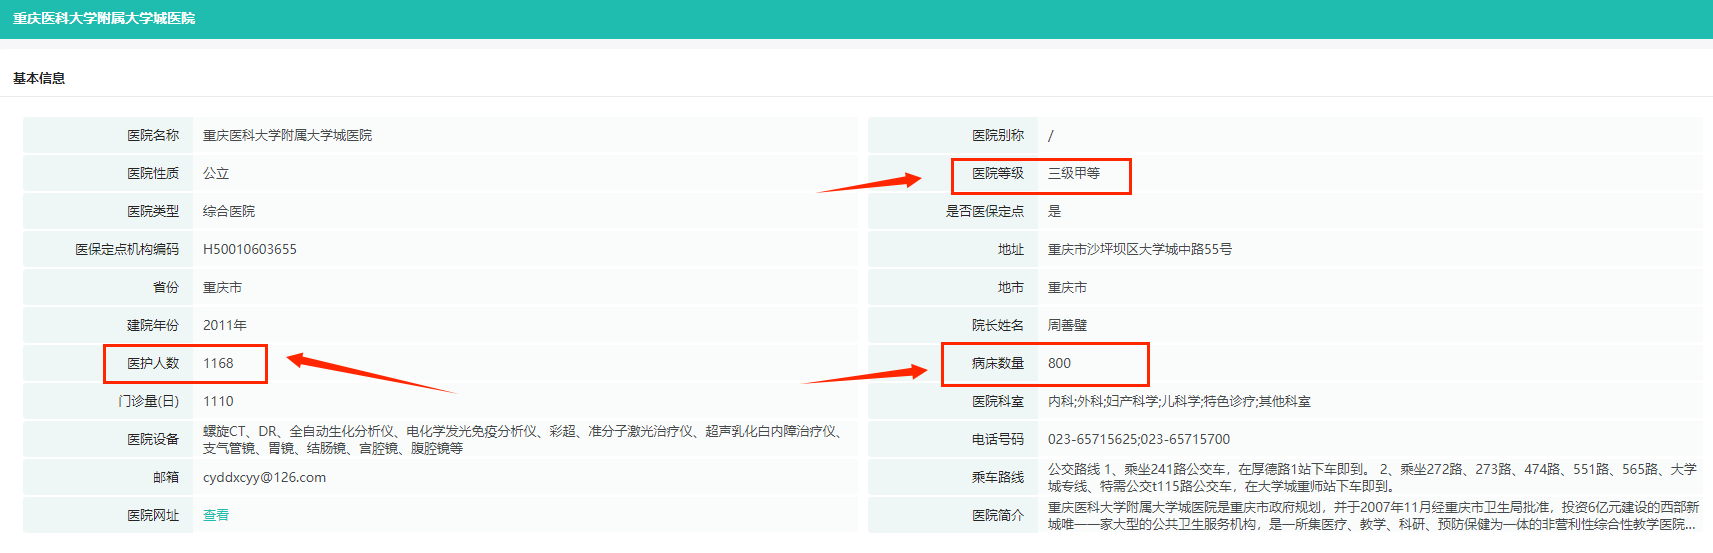Screen dimensions: 1713x553
Task: Select the staff count 1168
Action: click(218, 363)
